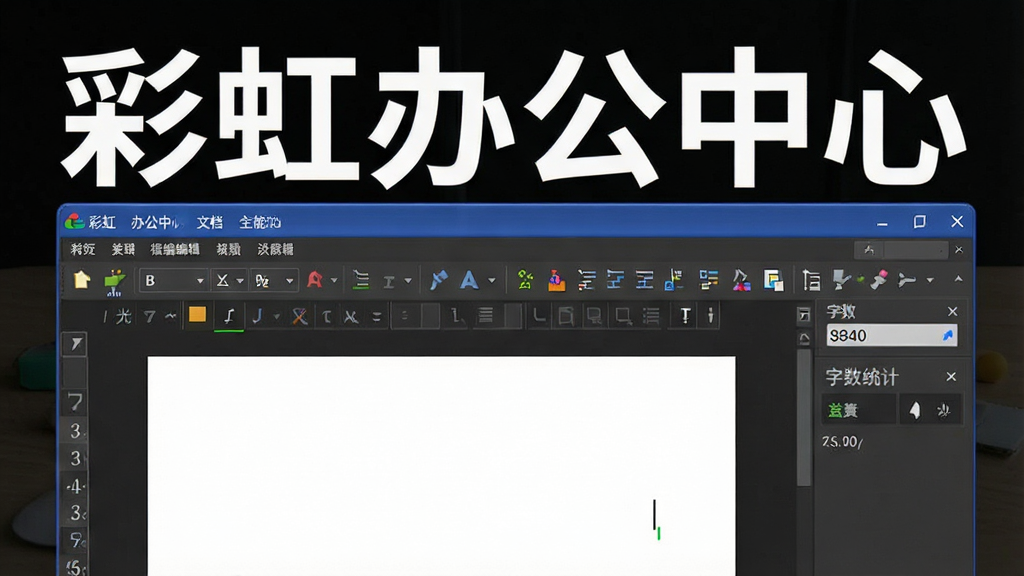This screenshot has width=1024, height=576.
Task: Close the 字数 panel
Action: click(x=952, y=312)
